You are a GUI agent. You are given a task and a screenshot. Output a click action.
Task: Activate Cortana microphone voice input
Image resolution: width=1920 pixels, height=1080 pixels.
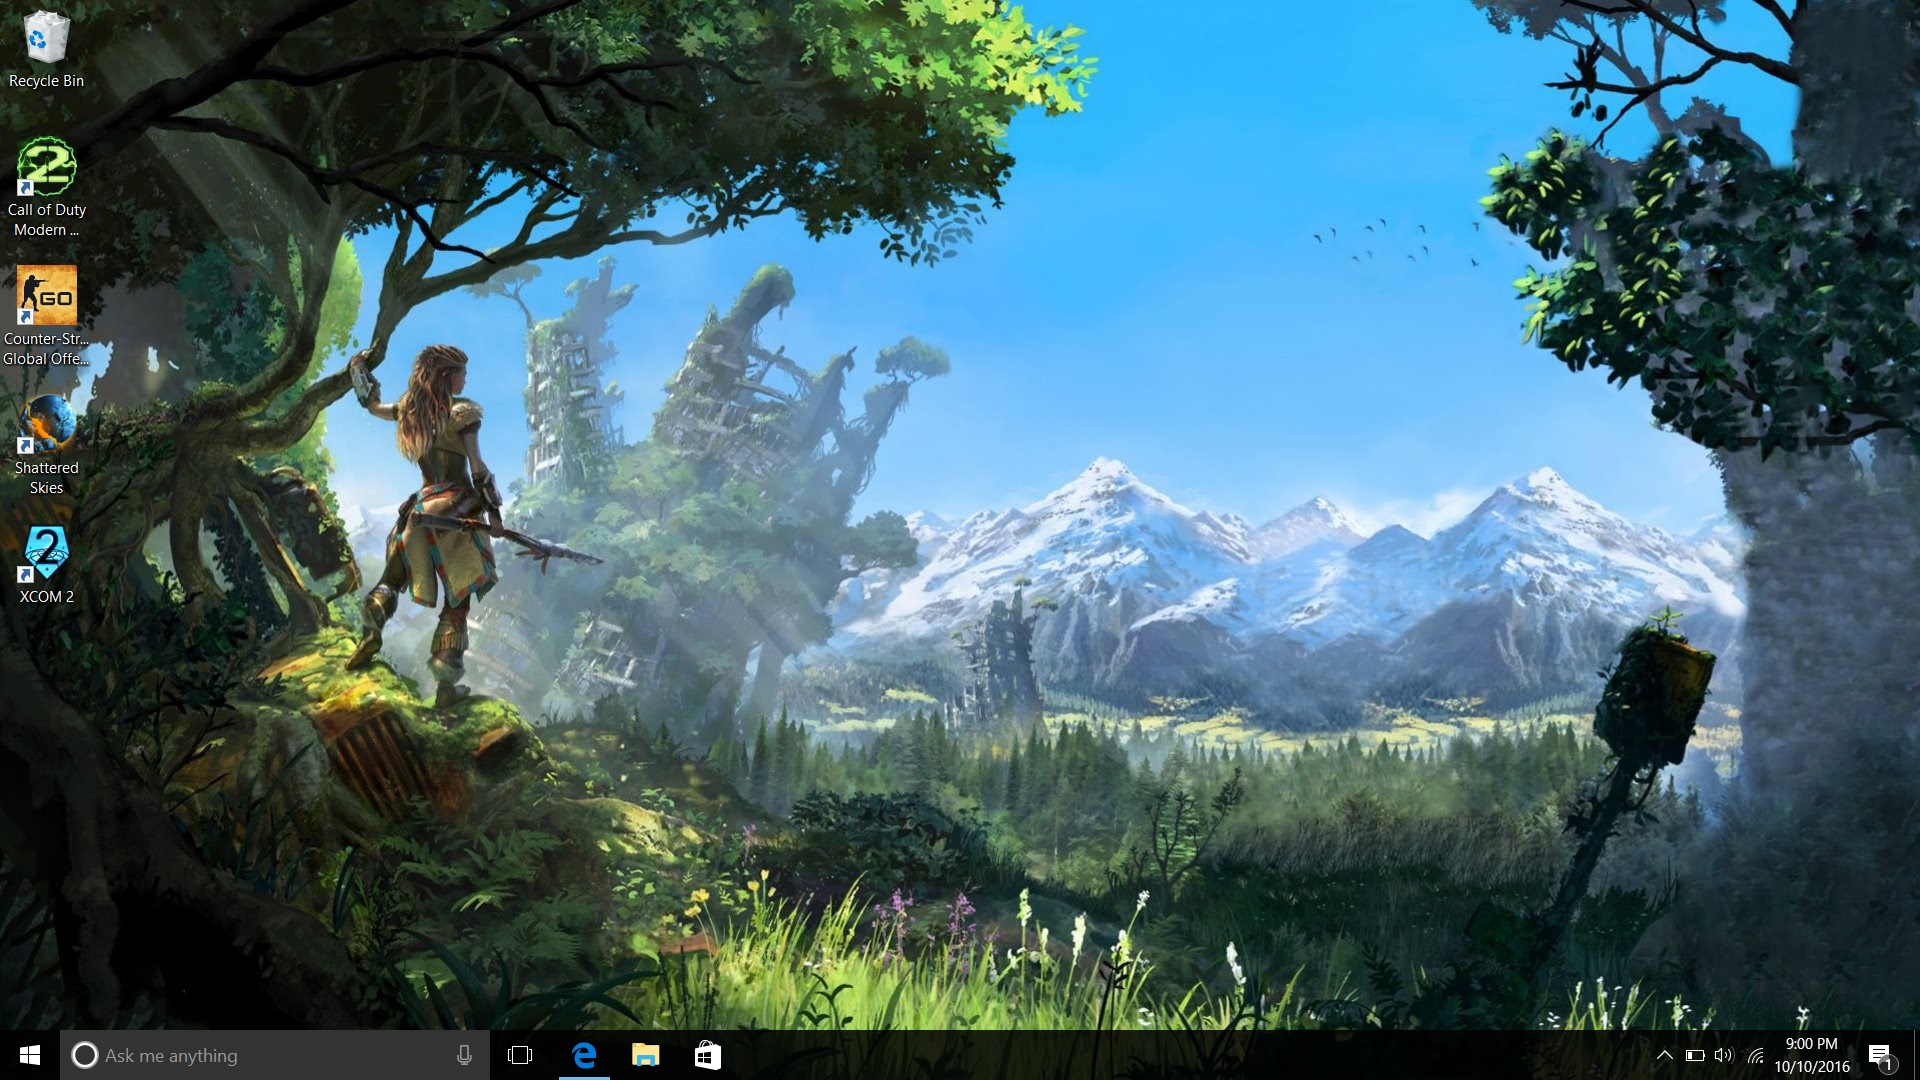464,1055
